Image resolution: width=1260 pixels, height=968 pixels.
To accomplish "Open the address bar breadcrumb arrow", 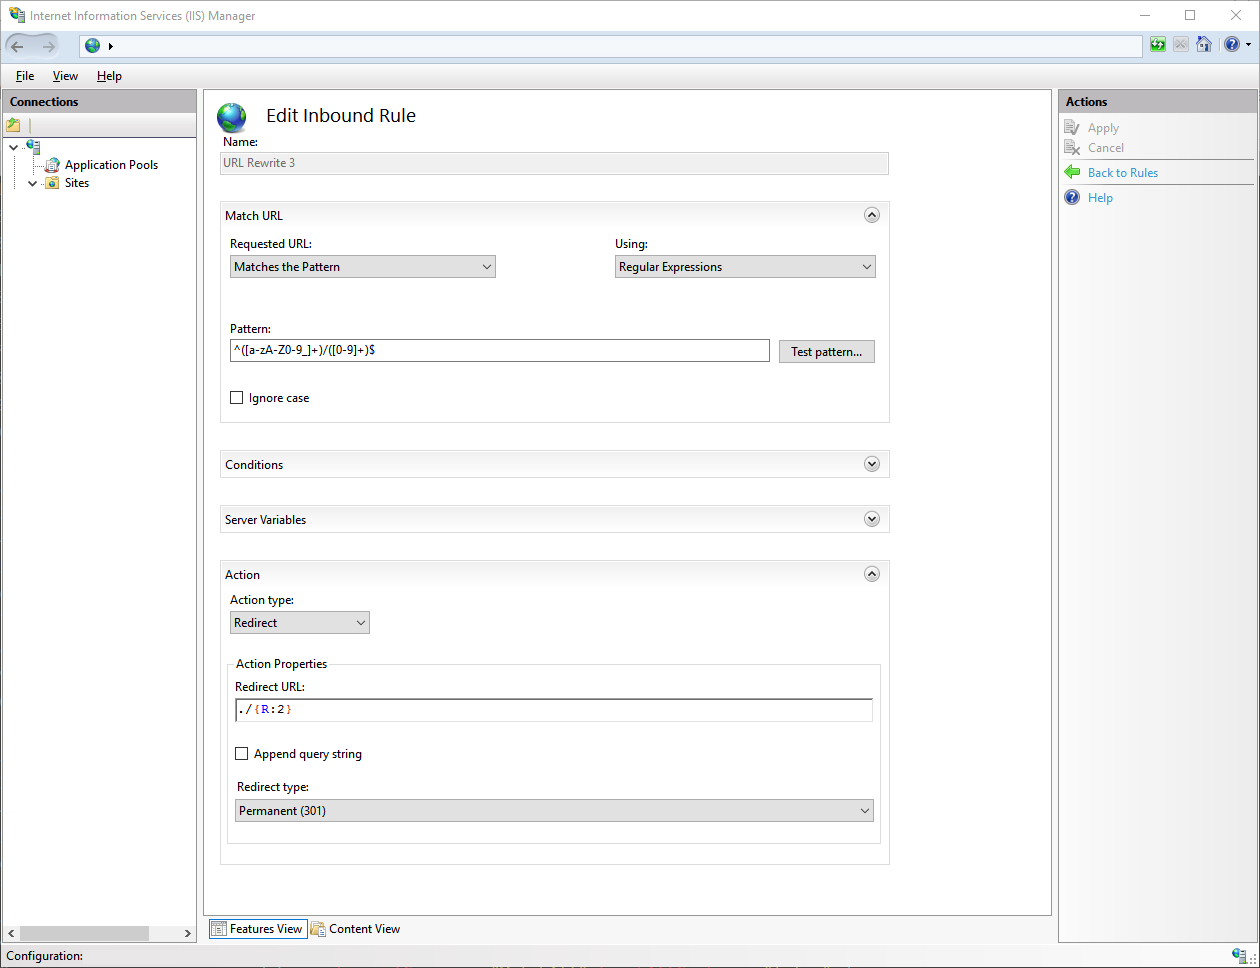I will 111,46.
